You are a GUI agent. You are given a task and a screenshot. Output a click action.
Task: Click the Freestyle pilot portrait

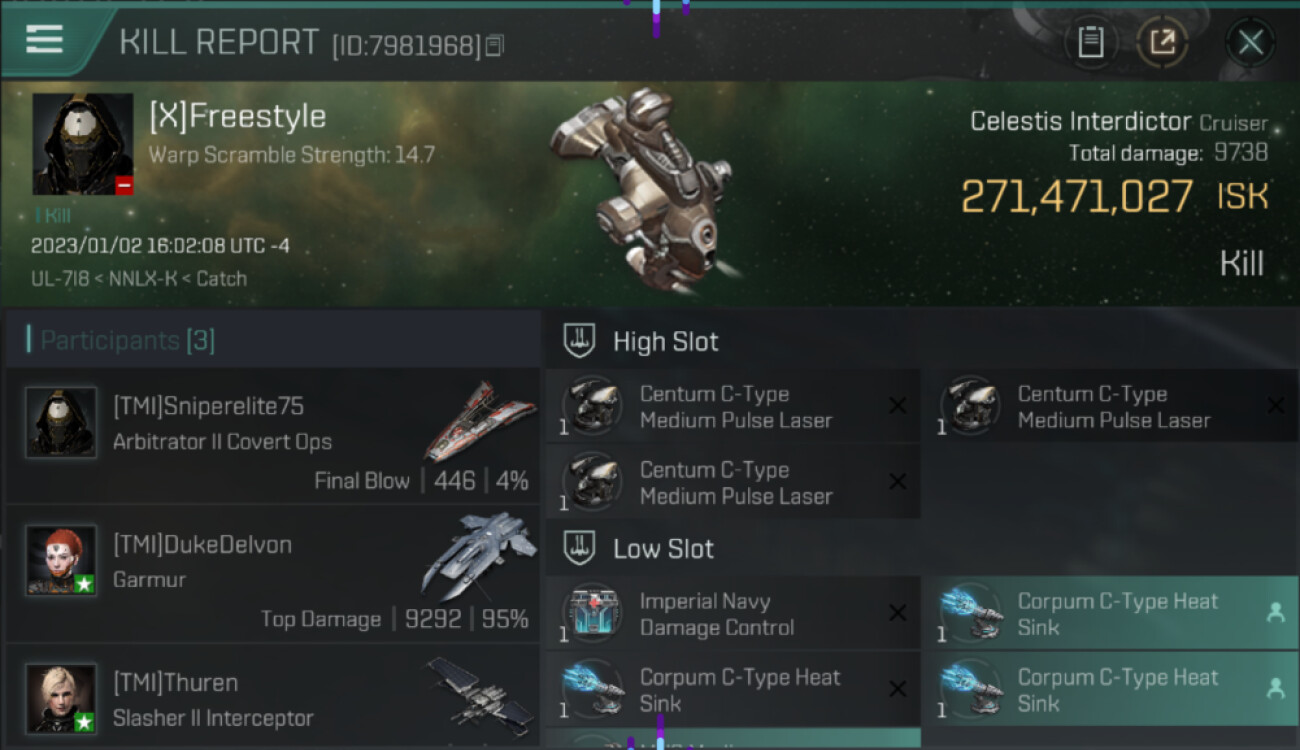tap(83, 144)
